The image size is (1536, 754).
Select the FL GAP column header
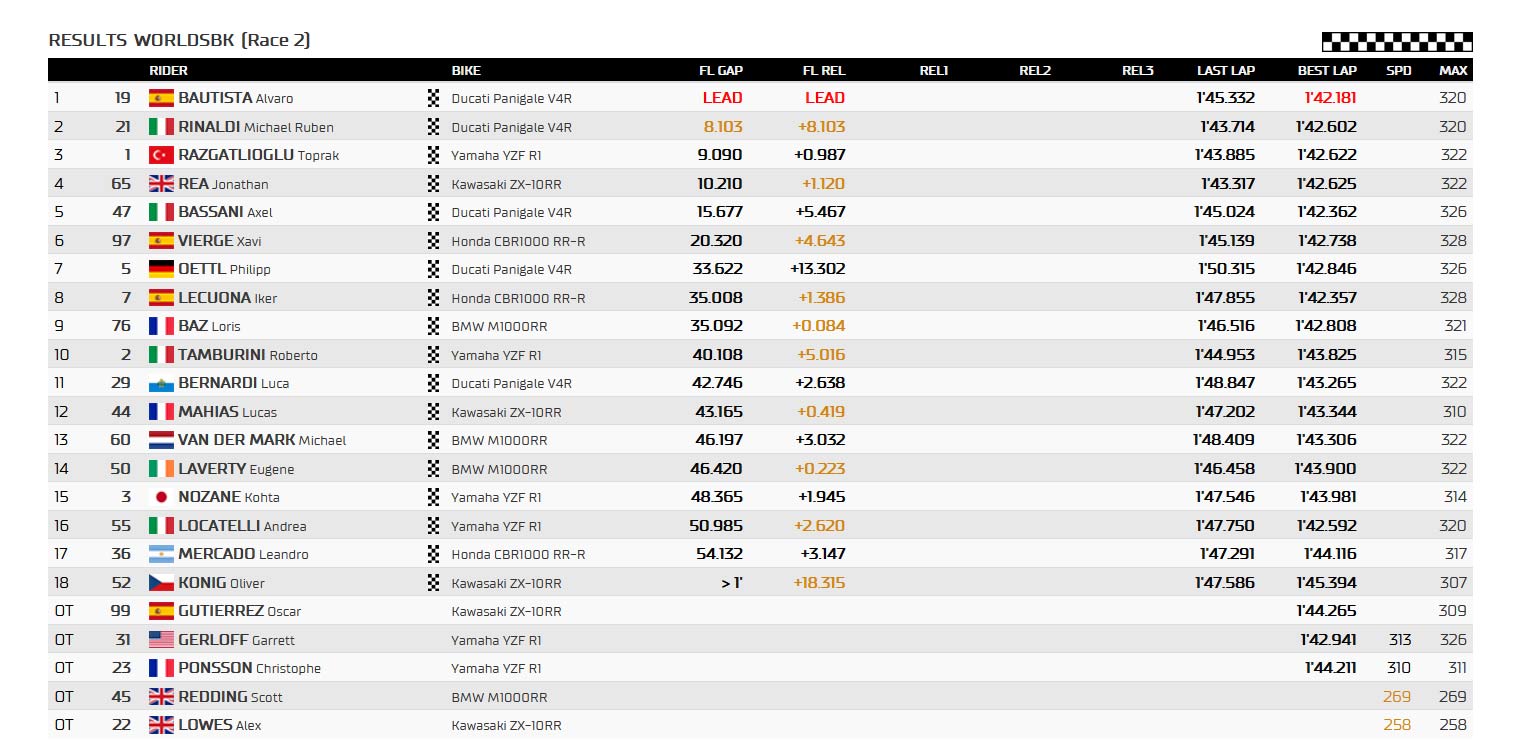(721, 71)
